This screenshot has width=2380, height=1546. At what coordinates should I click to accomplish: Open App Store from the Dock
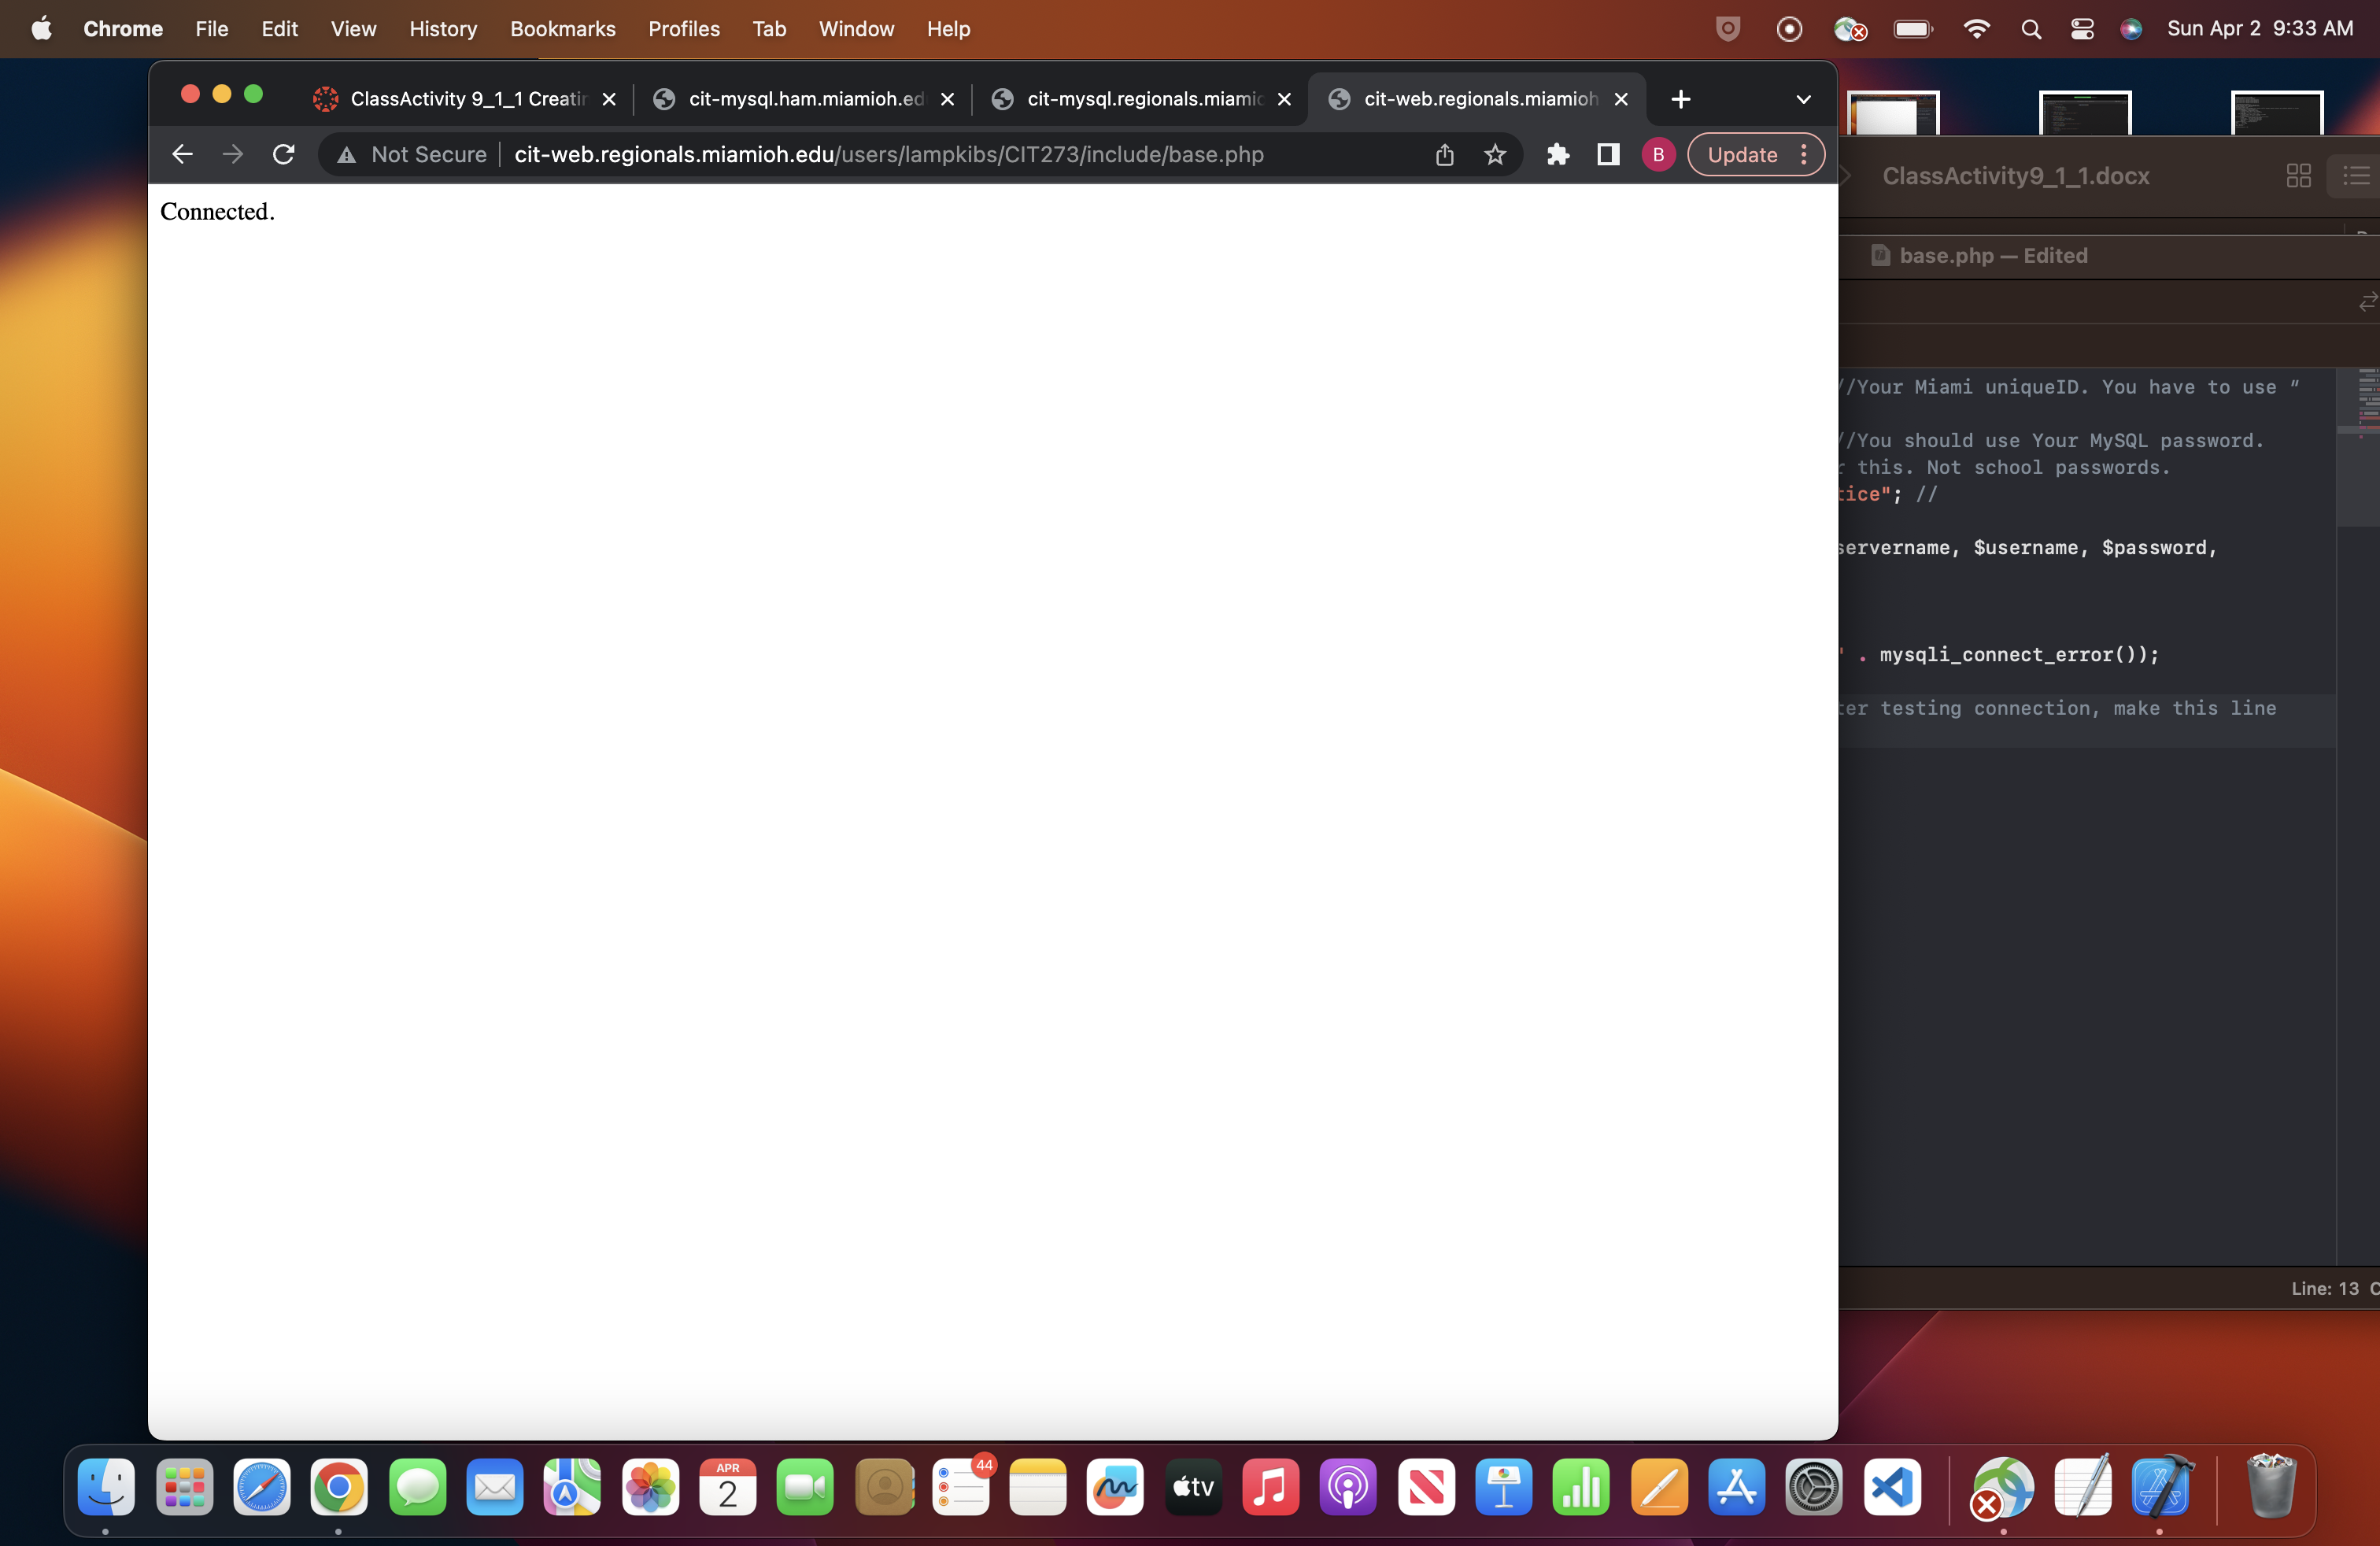1736,1488
